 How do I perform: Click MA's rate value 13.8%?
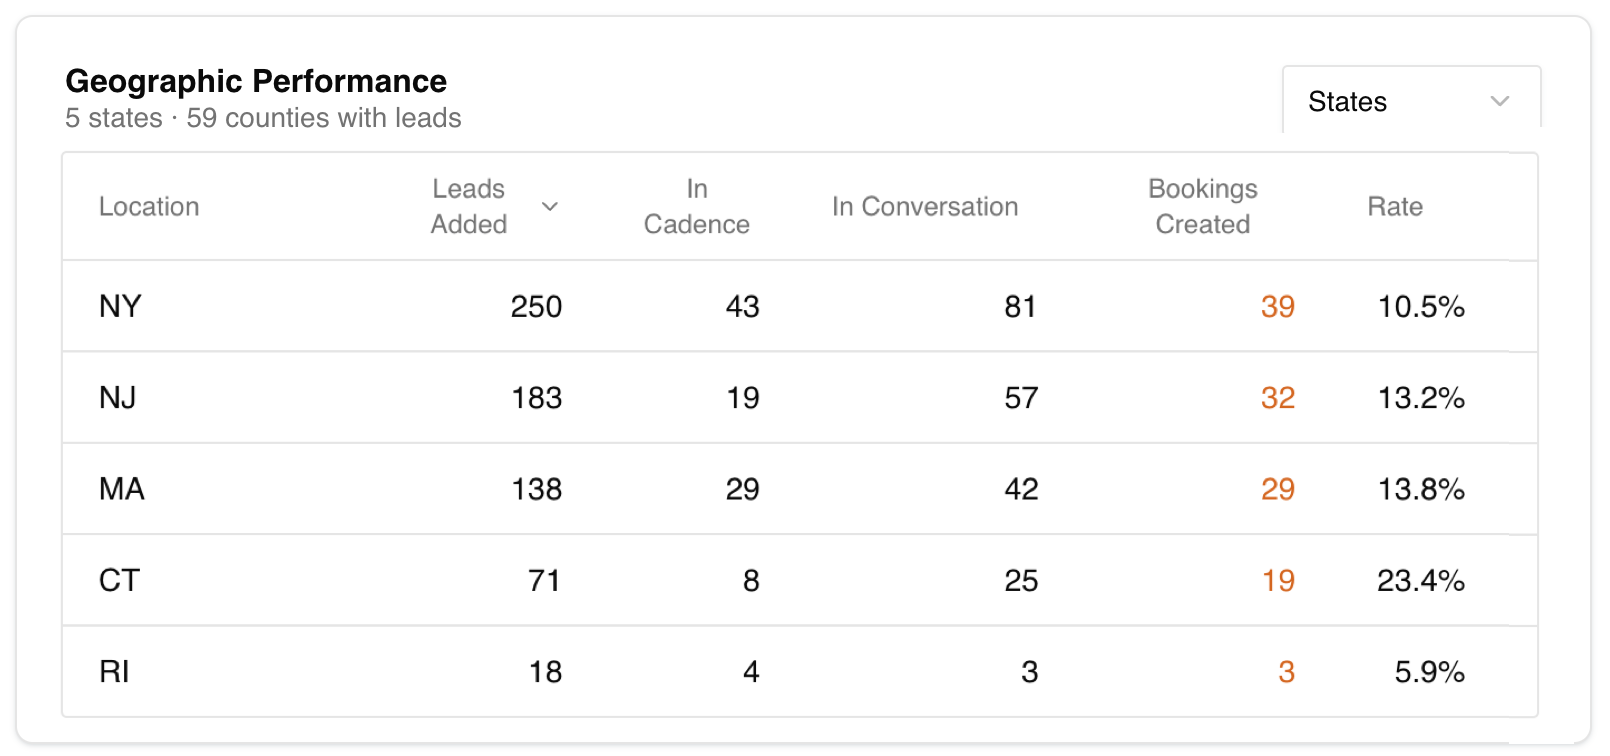[x=1428, y=489]
